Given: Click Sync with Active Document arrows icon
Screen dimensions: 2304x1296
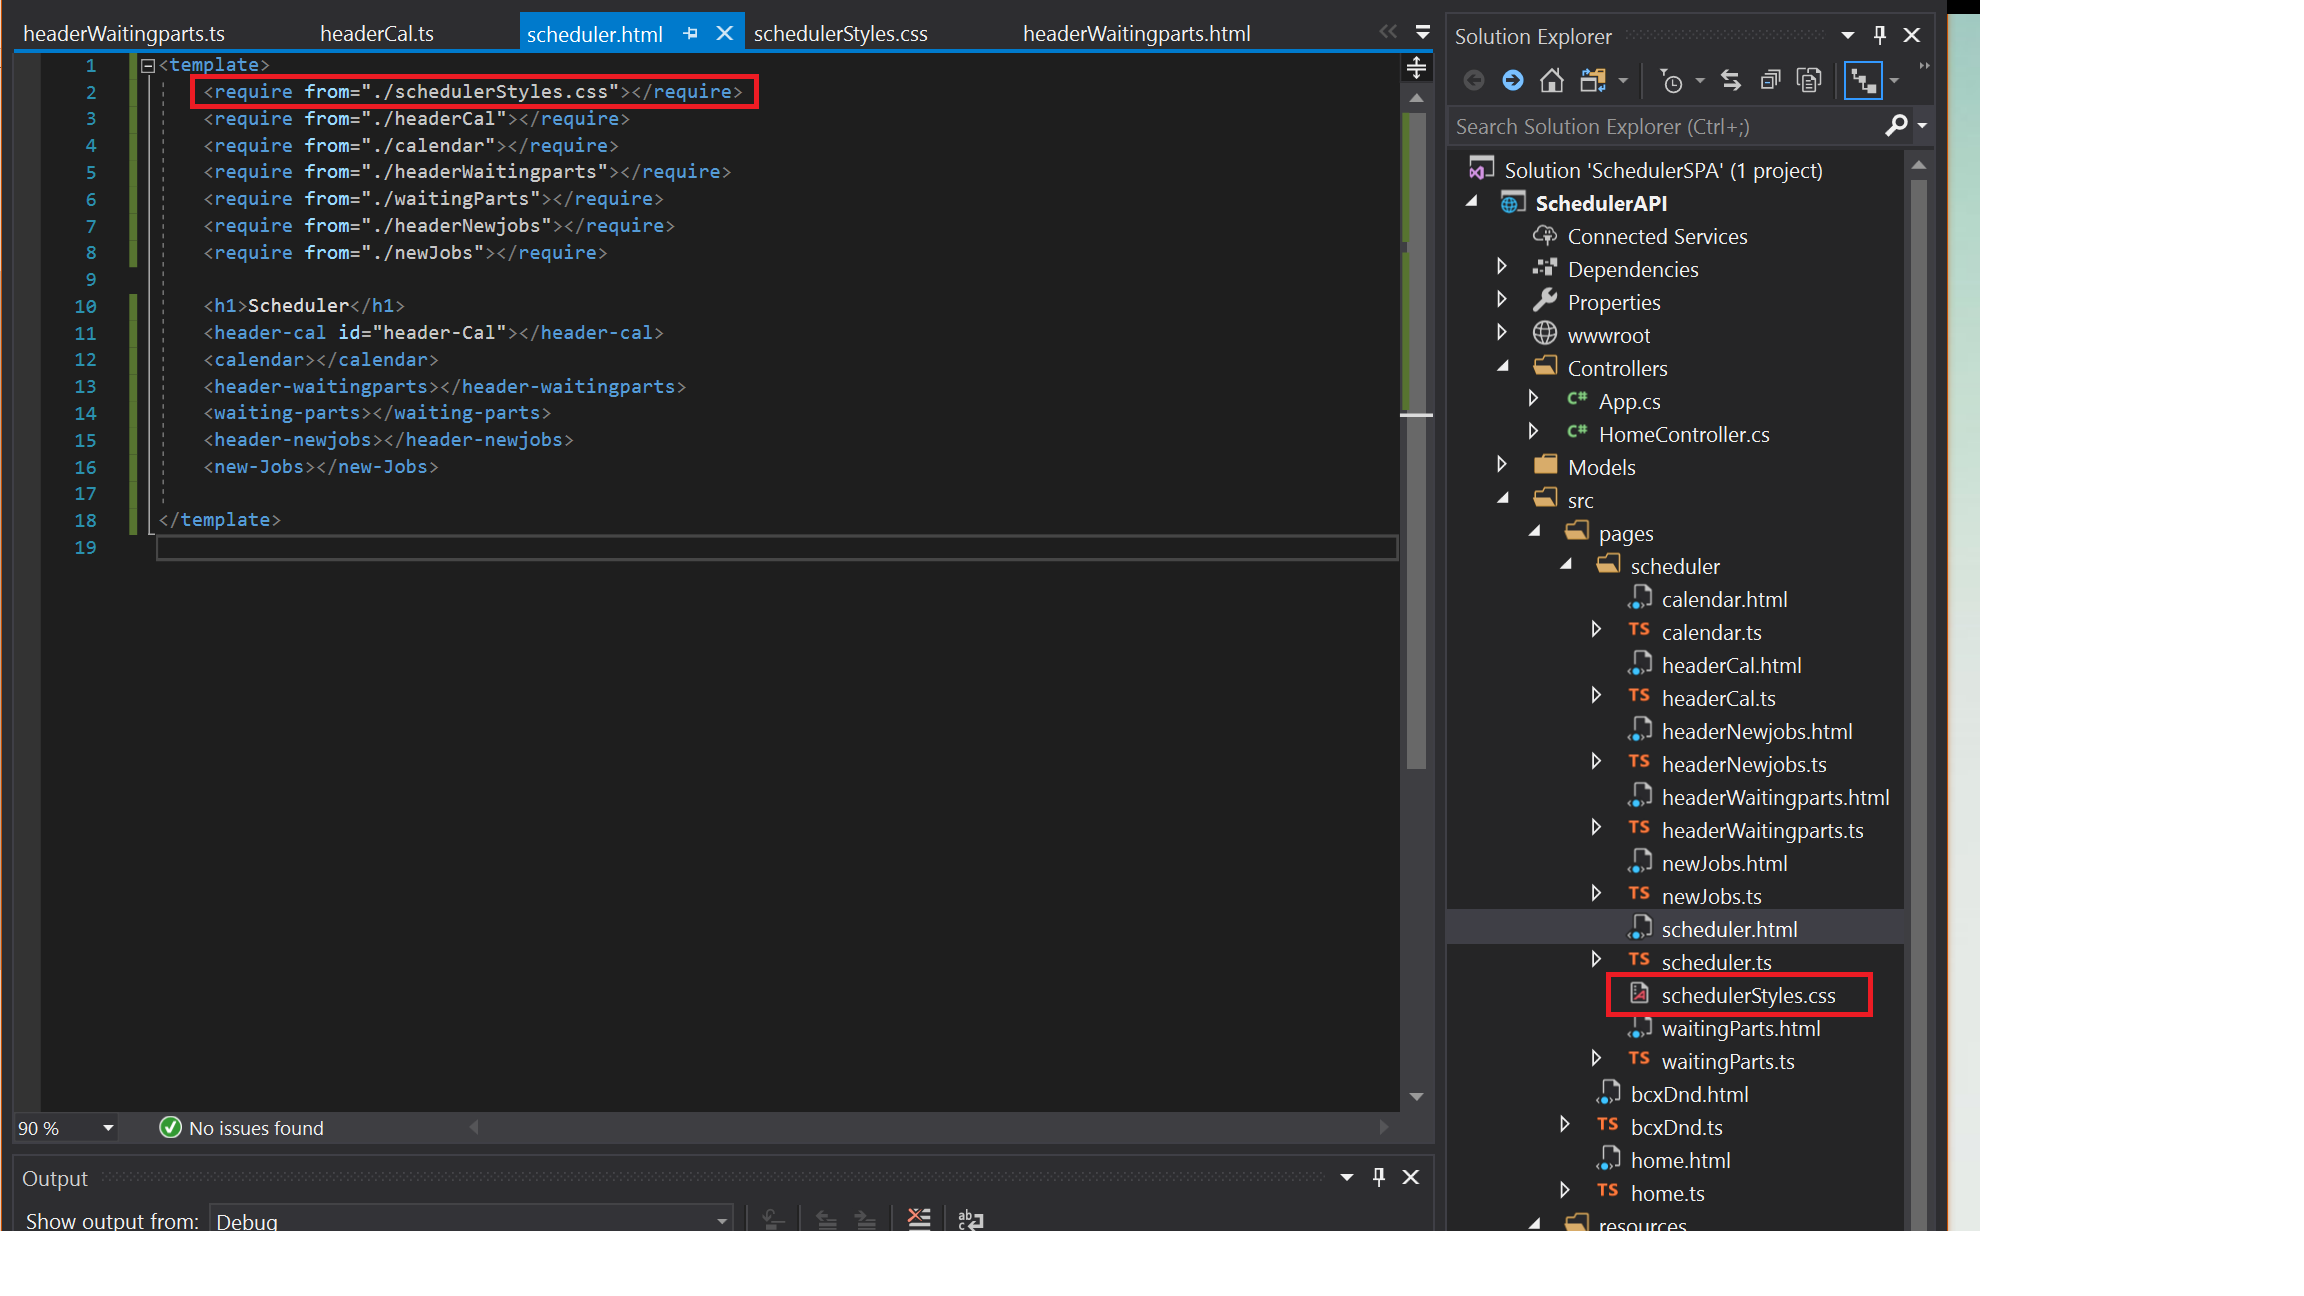Looking at the screenshot, I should coord(1731,80).
